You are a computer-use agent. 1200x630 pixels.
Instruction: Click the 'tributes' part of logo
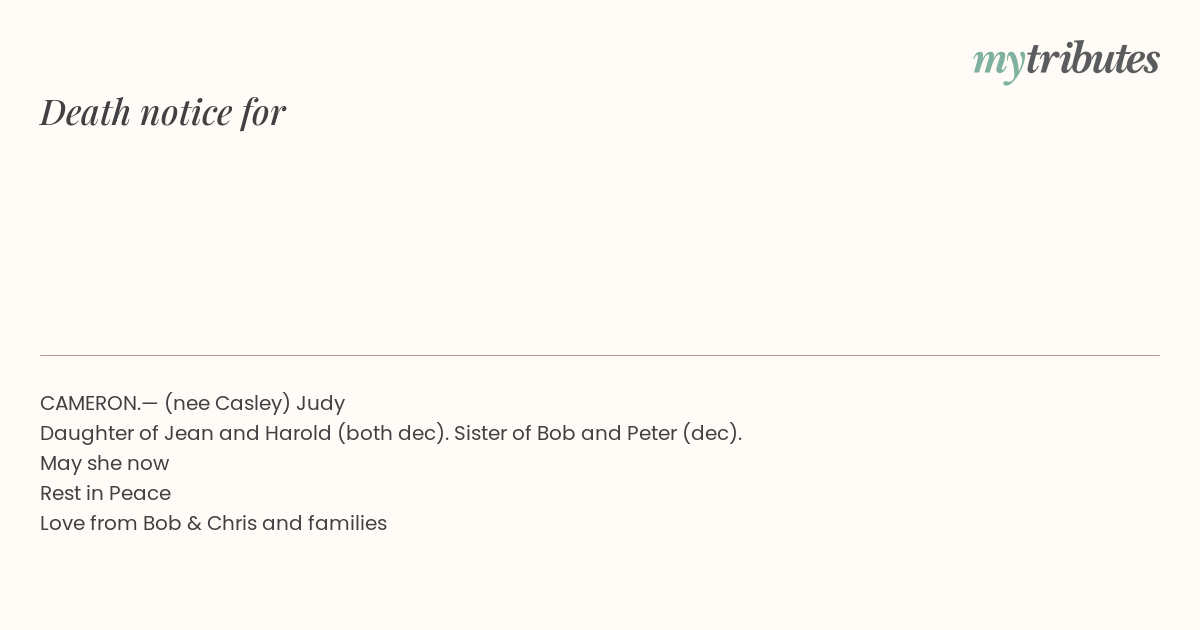click(1093, 58)
